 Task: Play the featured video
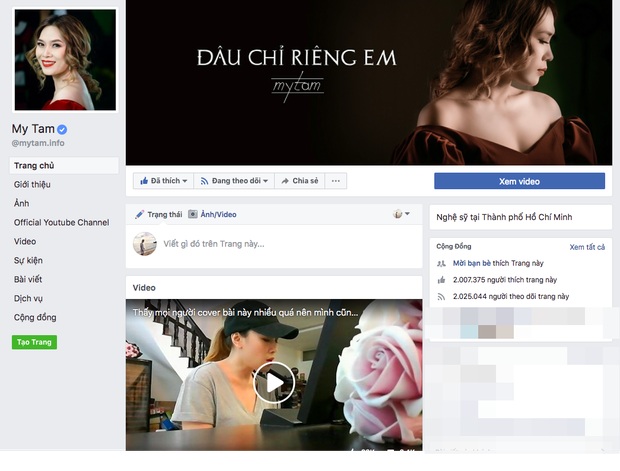pos(274,382)
